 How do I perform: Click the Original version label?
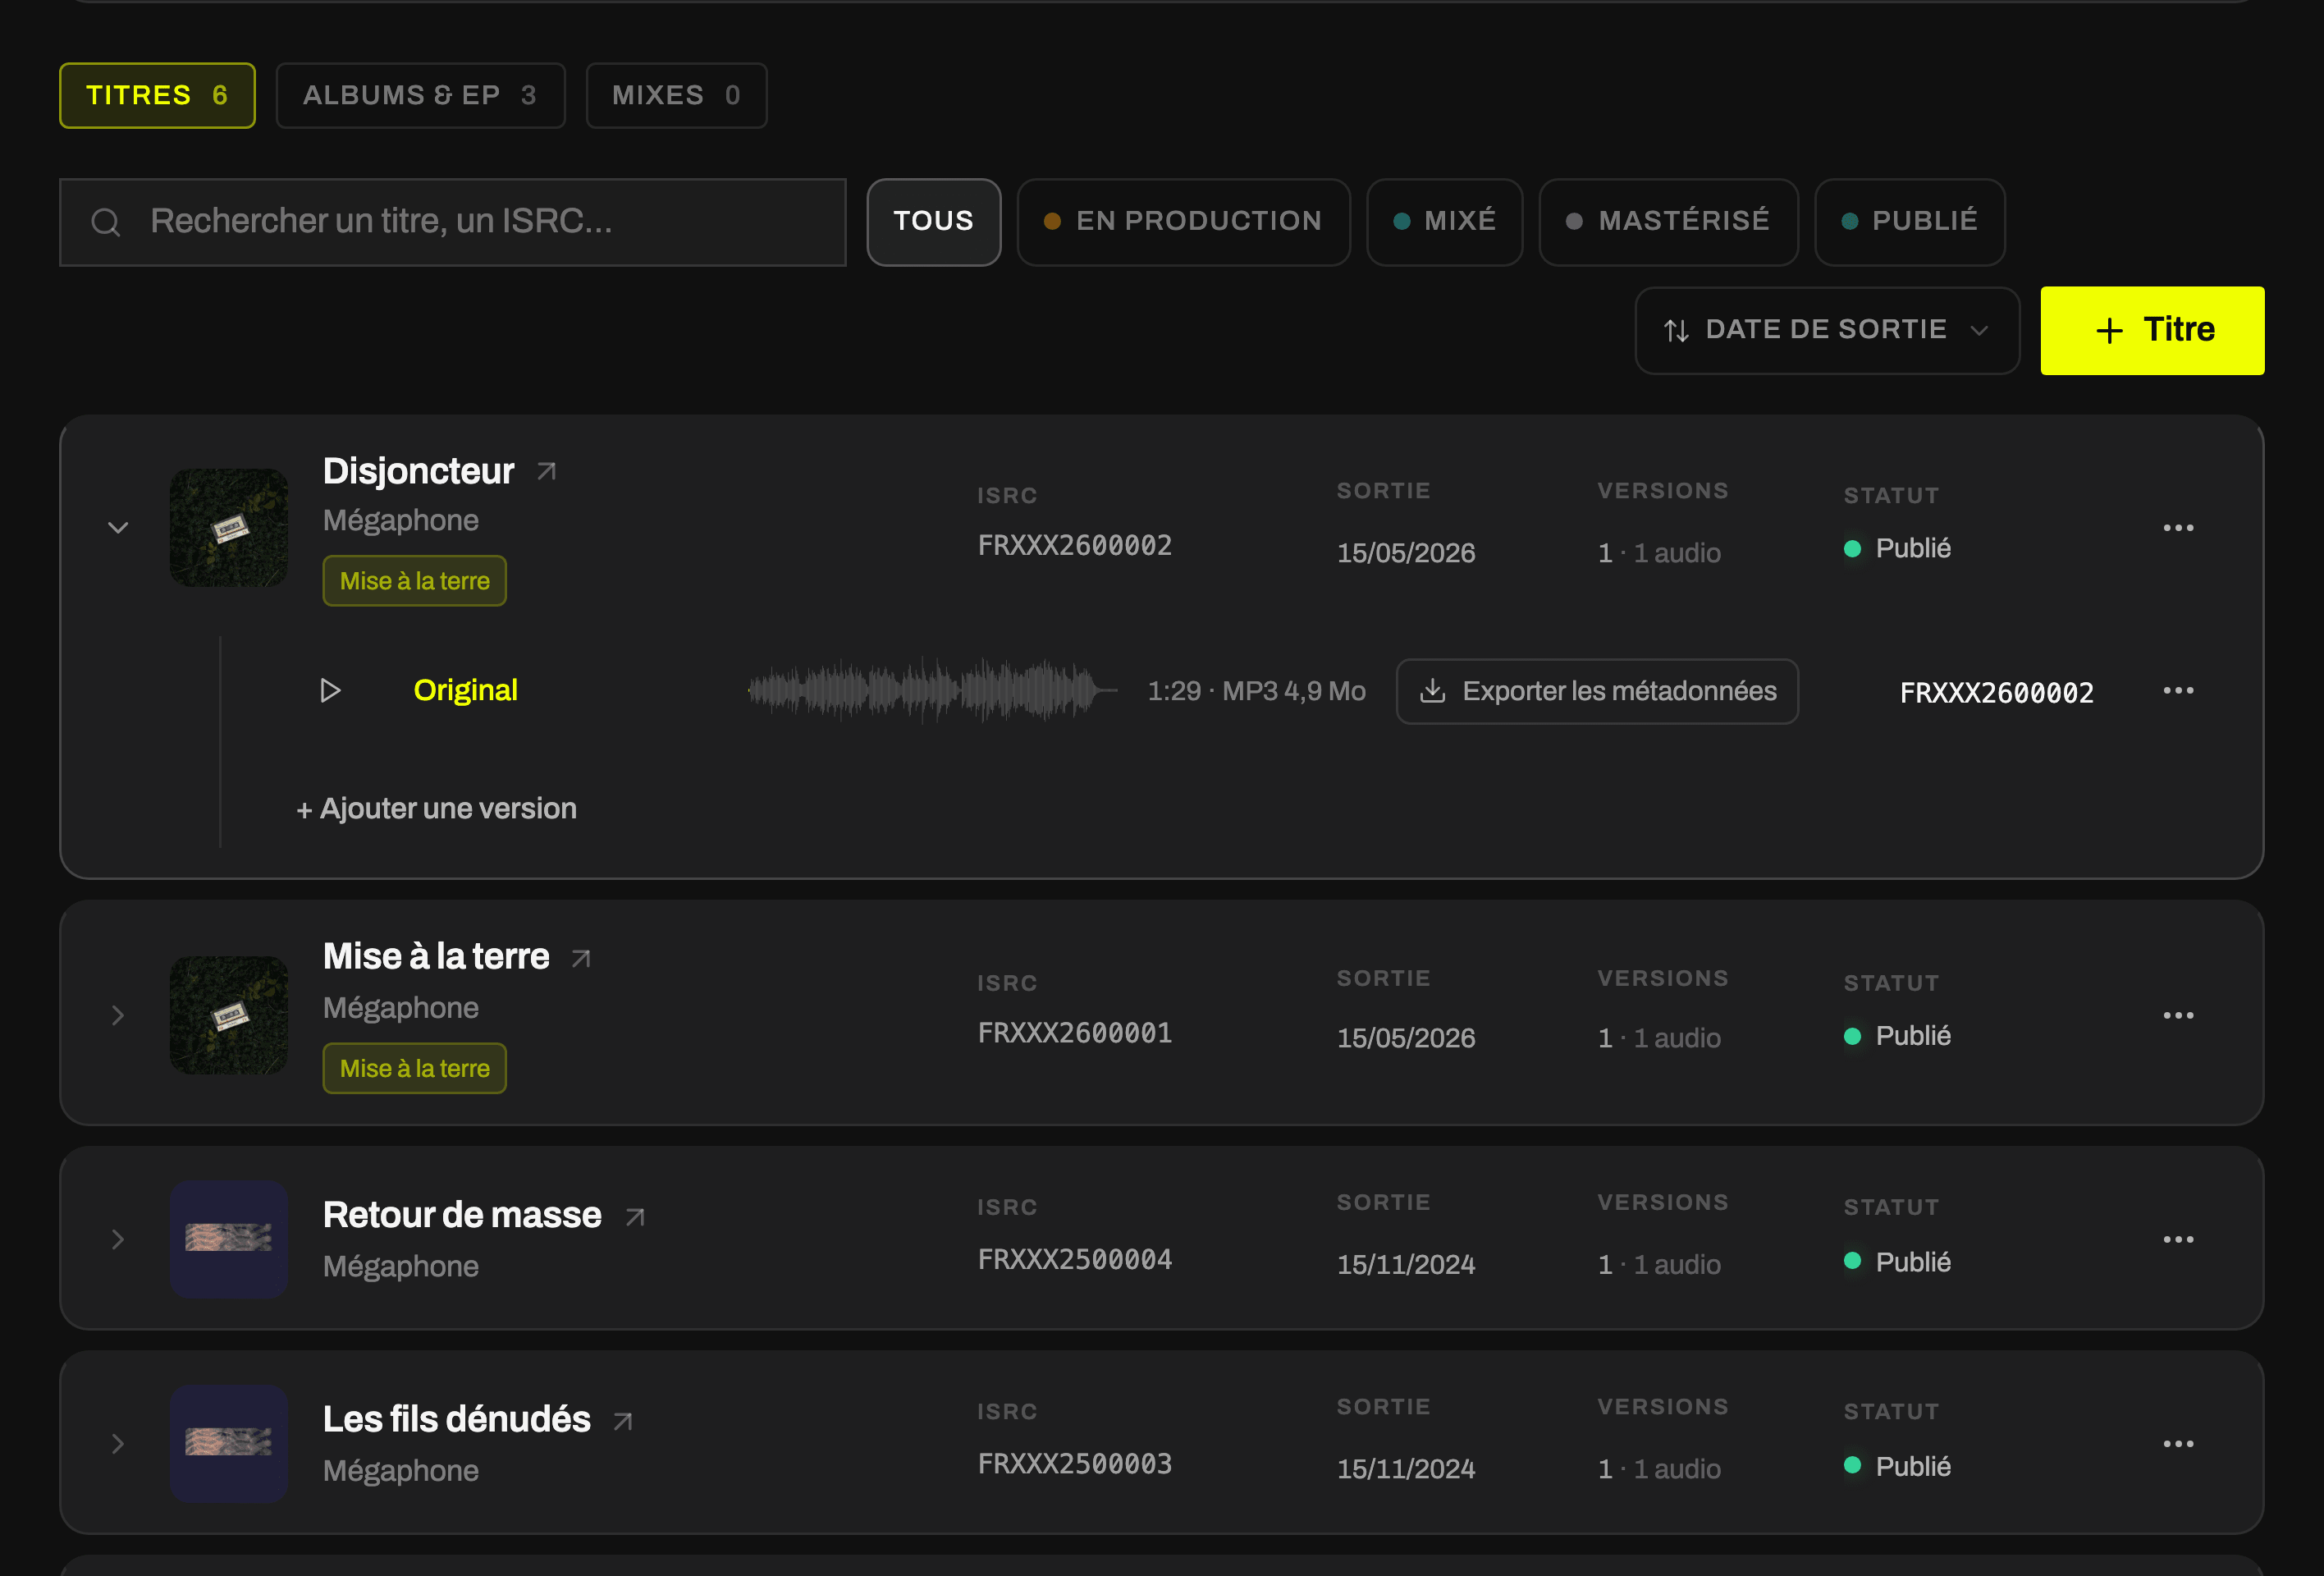click(x=465, y=691)
